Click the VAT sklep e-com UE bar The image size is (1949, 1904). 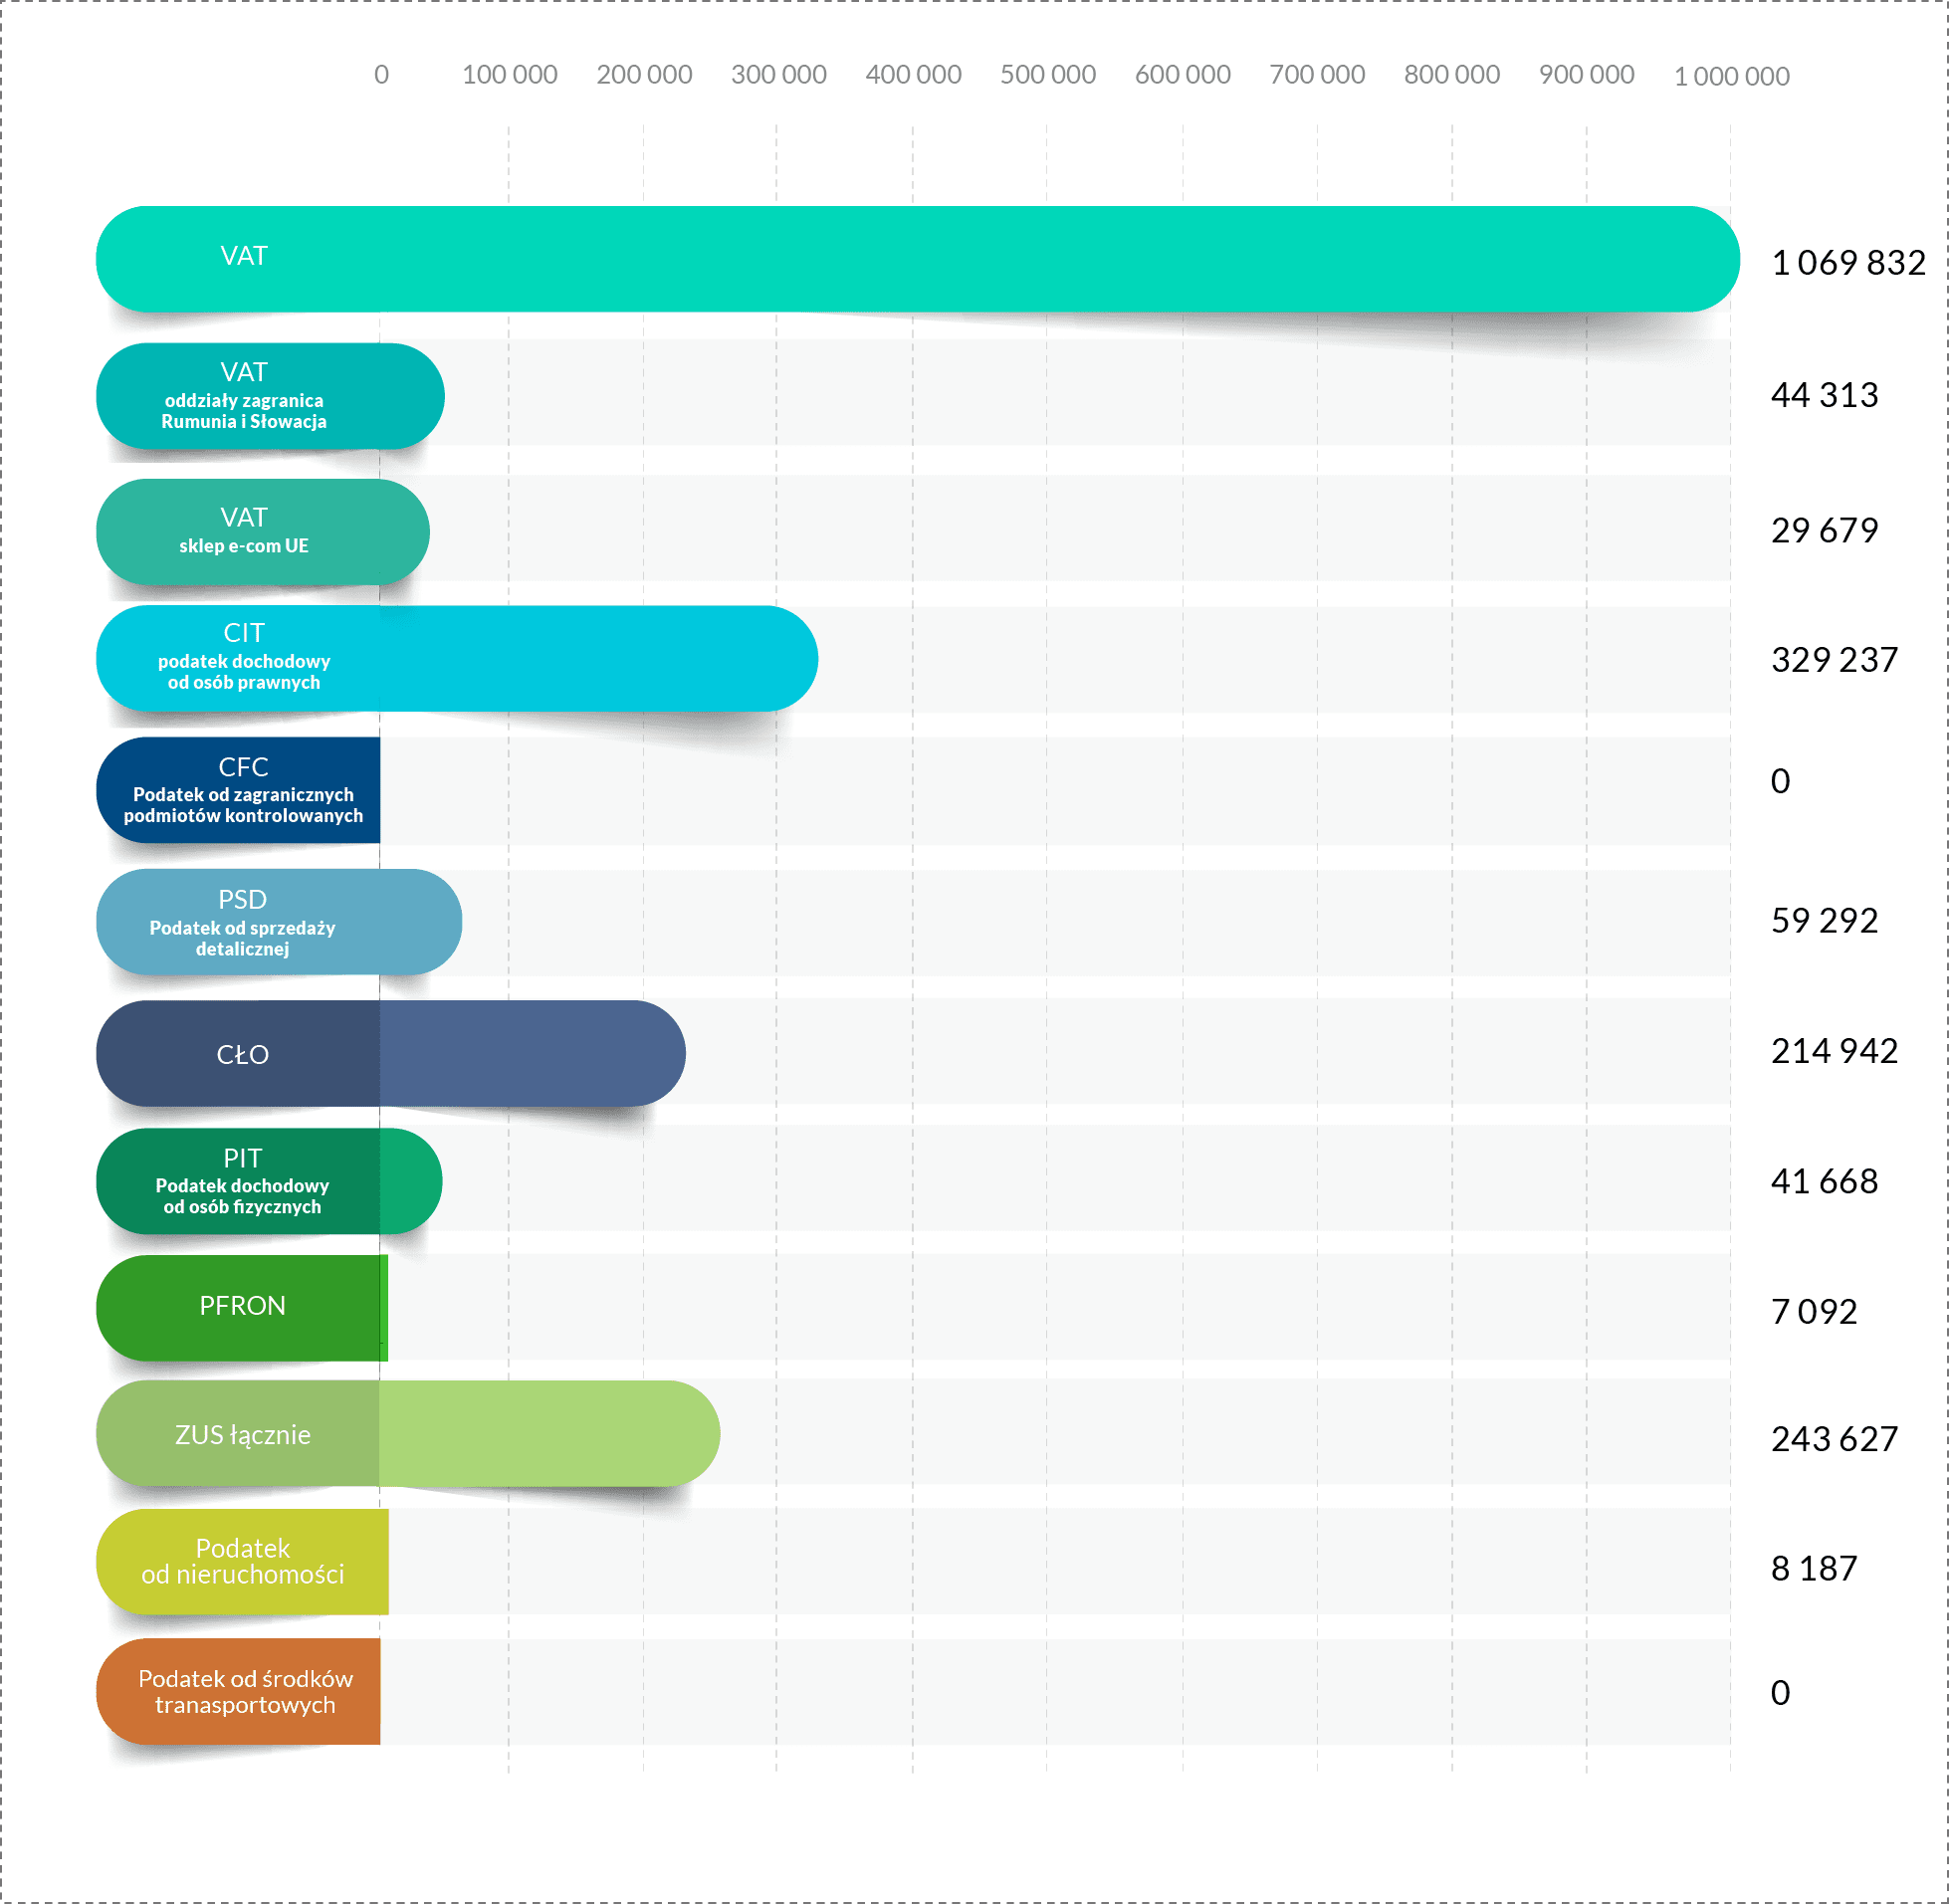tap(263, 531)
